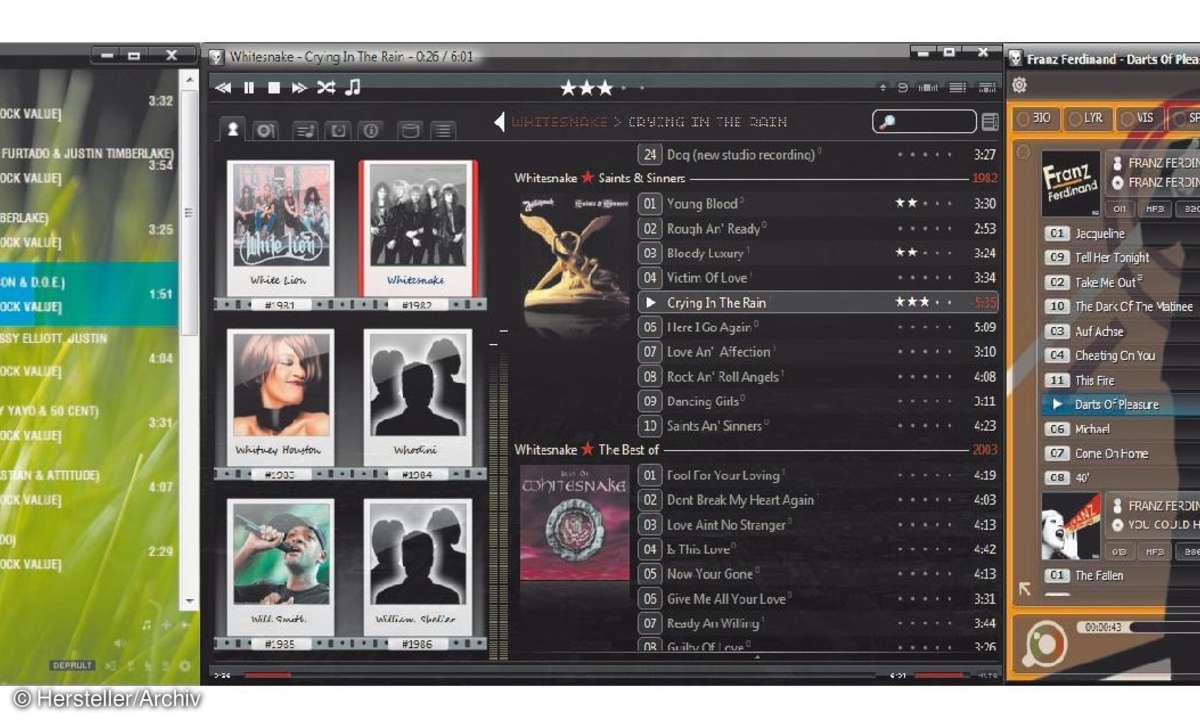
Task: Open the list-lines tab
Action: coord(442,130)
